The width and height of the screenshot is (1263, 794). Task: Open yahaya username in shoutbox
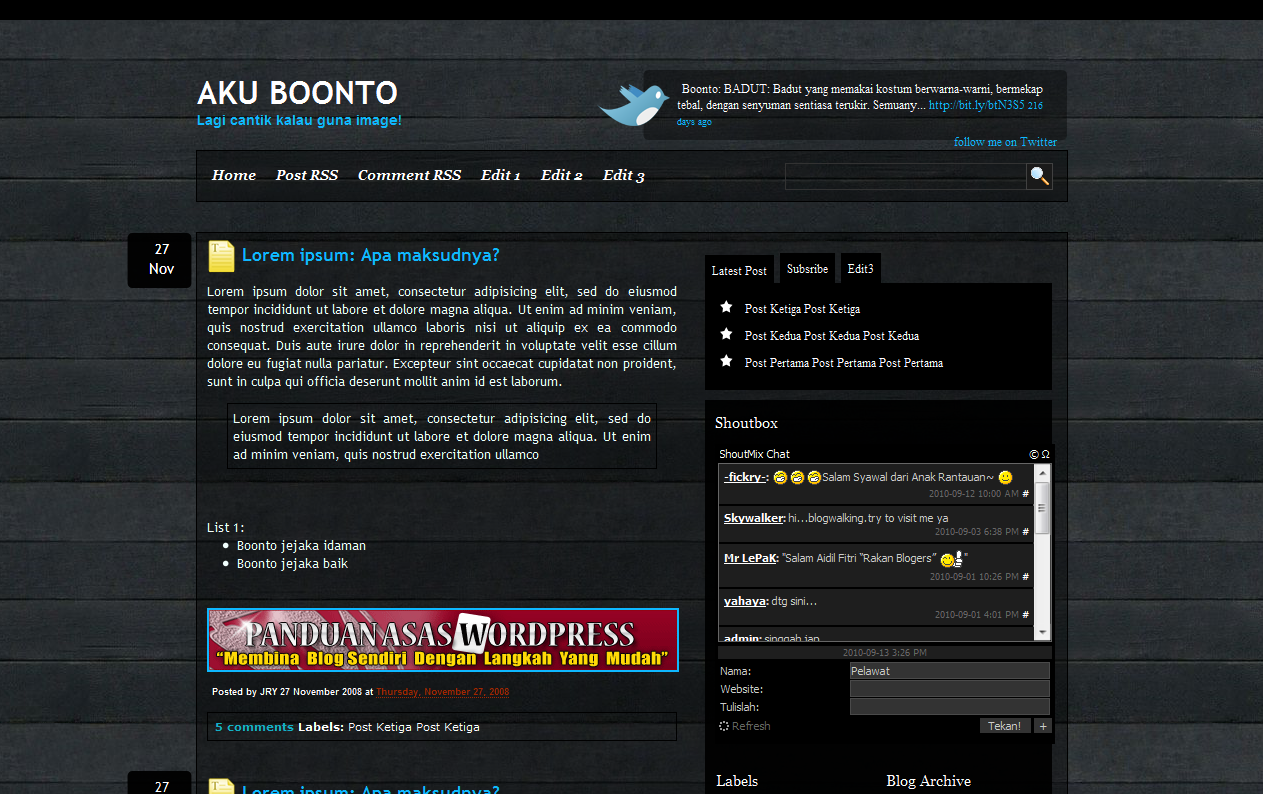[x=744, y=601]
